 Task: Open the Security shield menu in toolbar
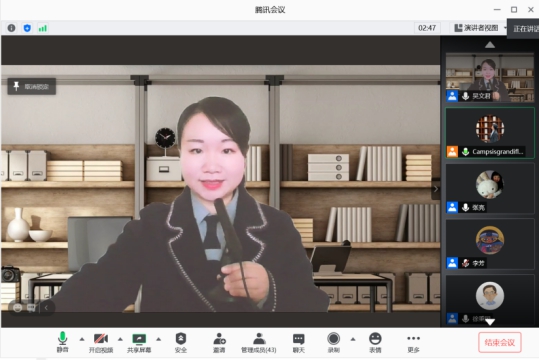(x=181, y=342)
